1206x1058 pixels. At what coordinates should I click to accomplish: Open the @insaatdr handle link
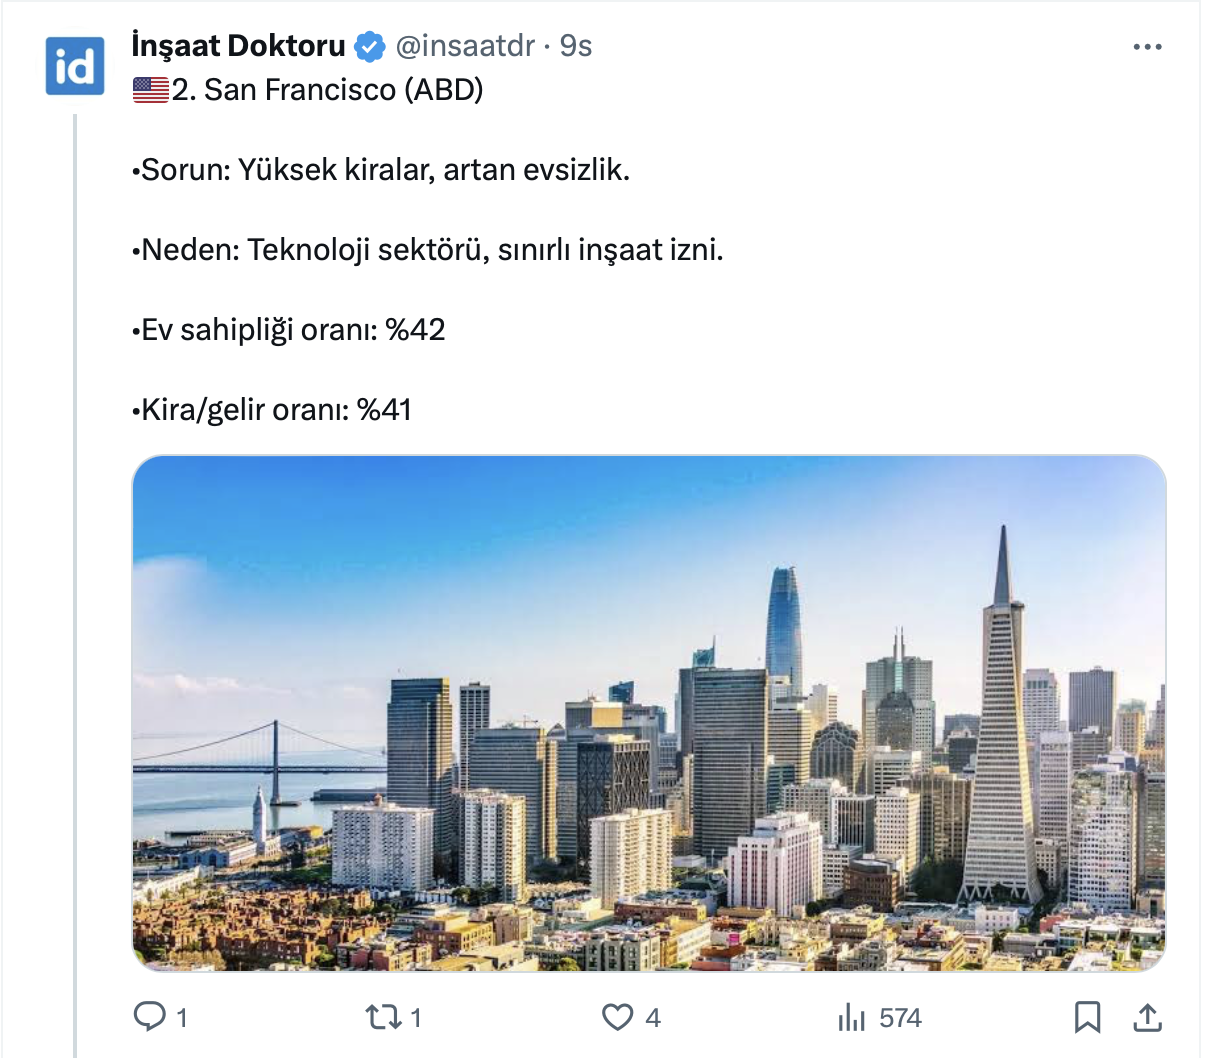point(465,46)
